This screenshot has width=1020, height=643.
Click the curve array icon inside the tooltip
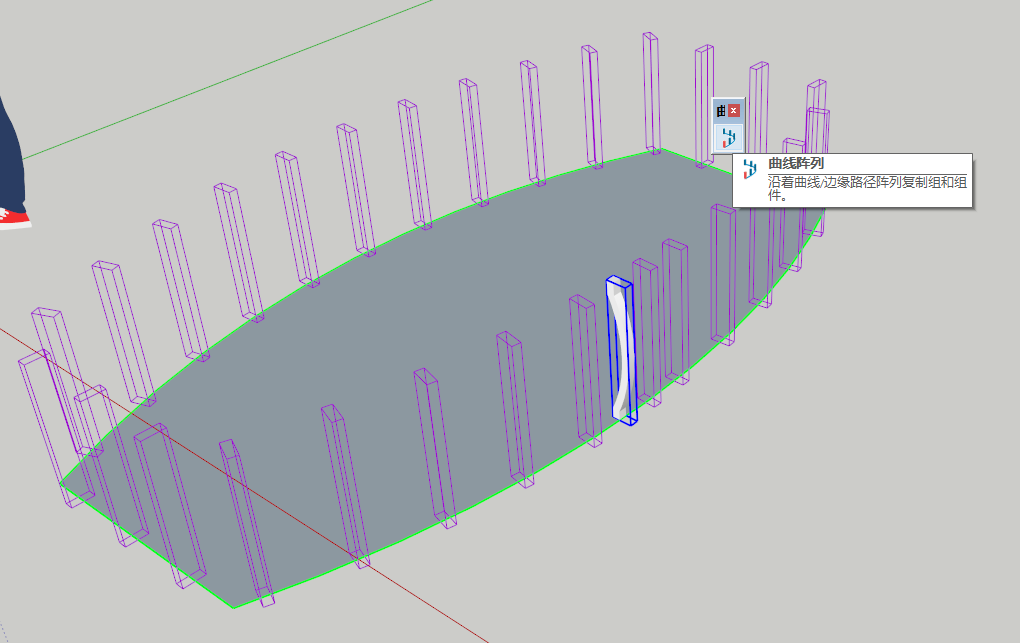tap(750, 169)
